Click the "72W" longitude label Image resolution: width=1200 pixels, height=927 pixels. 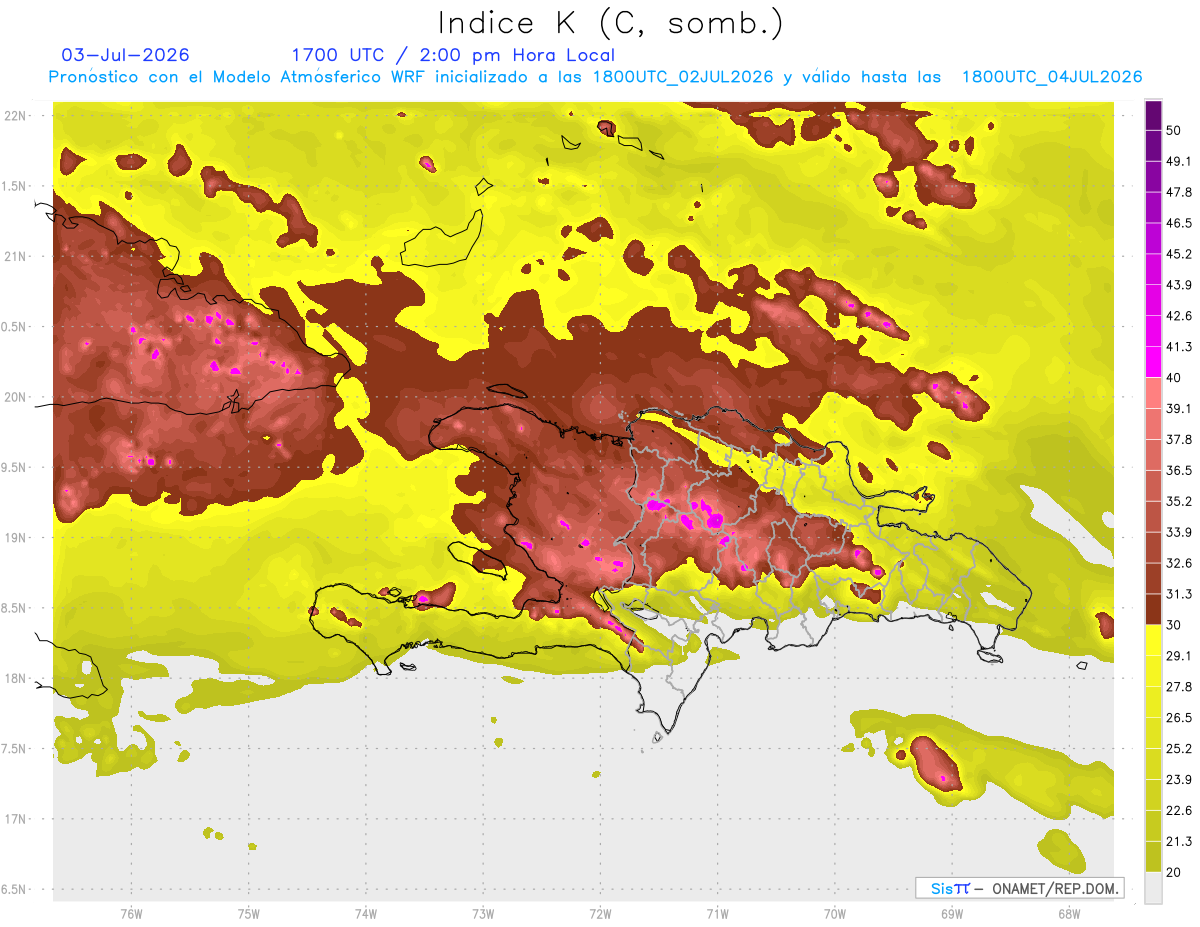600,914
